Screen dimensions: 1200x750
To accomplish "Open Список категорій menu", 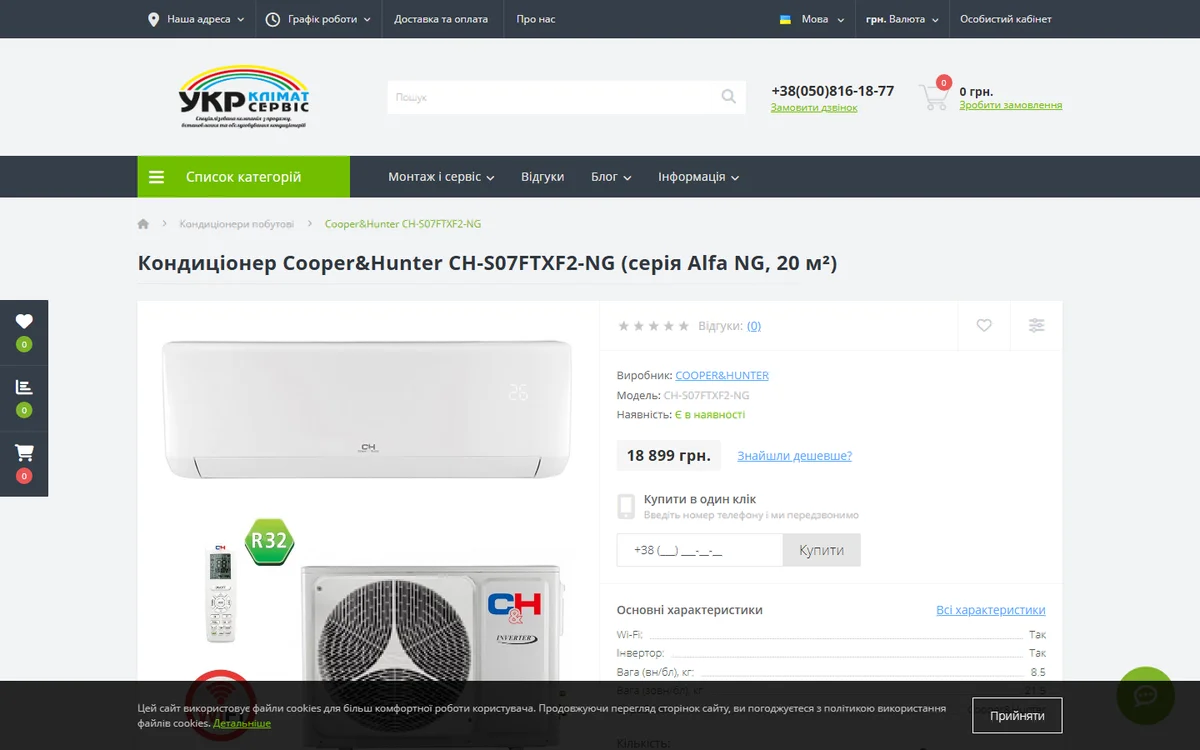I will click(243, 177).
